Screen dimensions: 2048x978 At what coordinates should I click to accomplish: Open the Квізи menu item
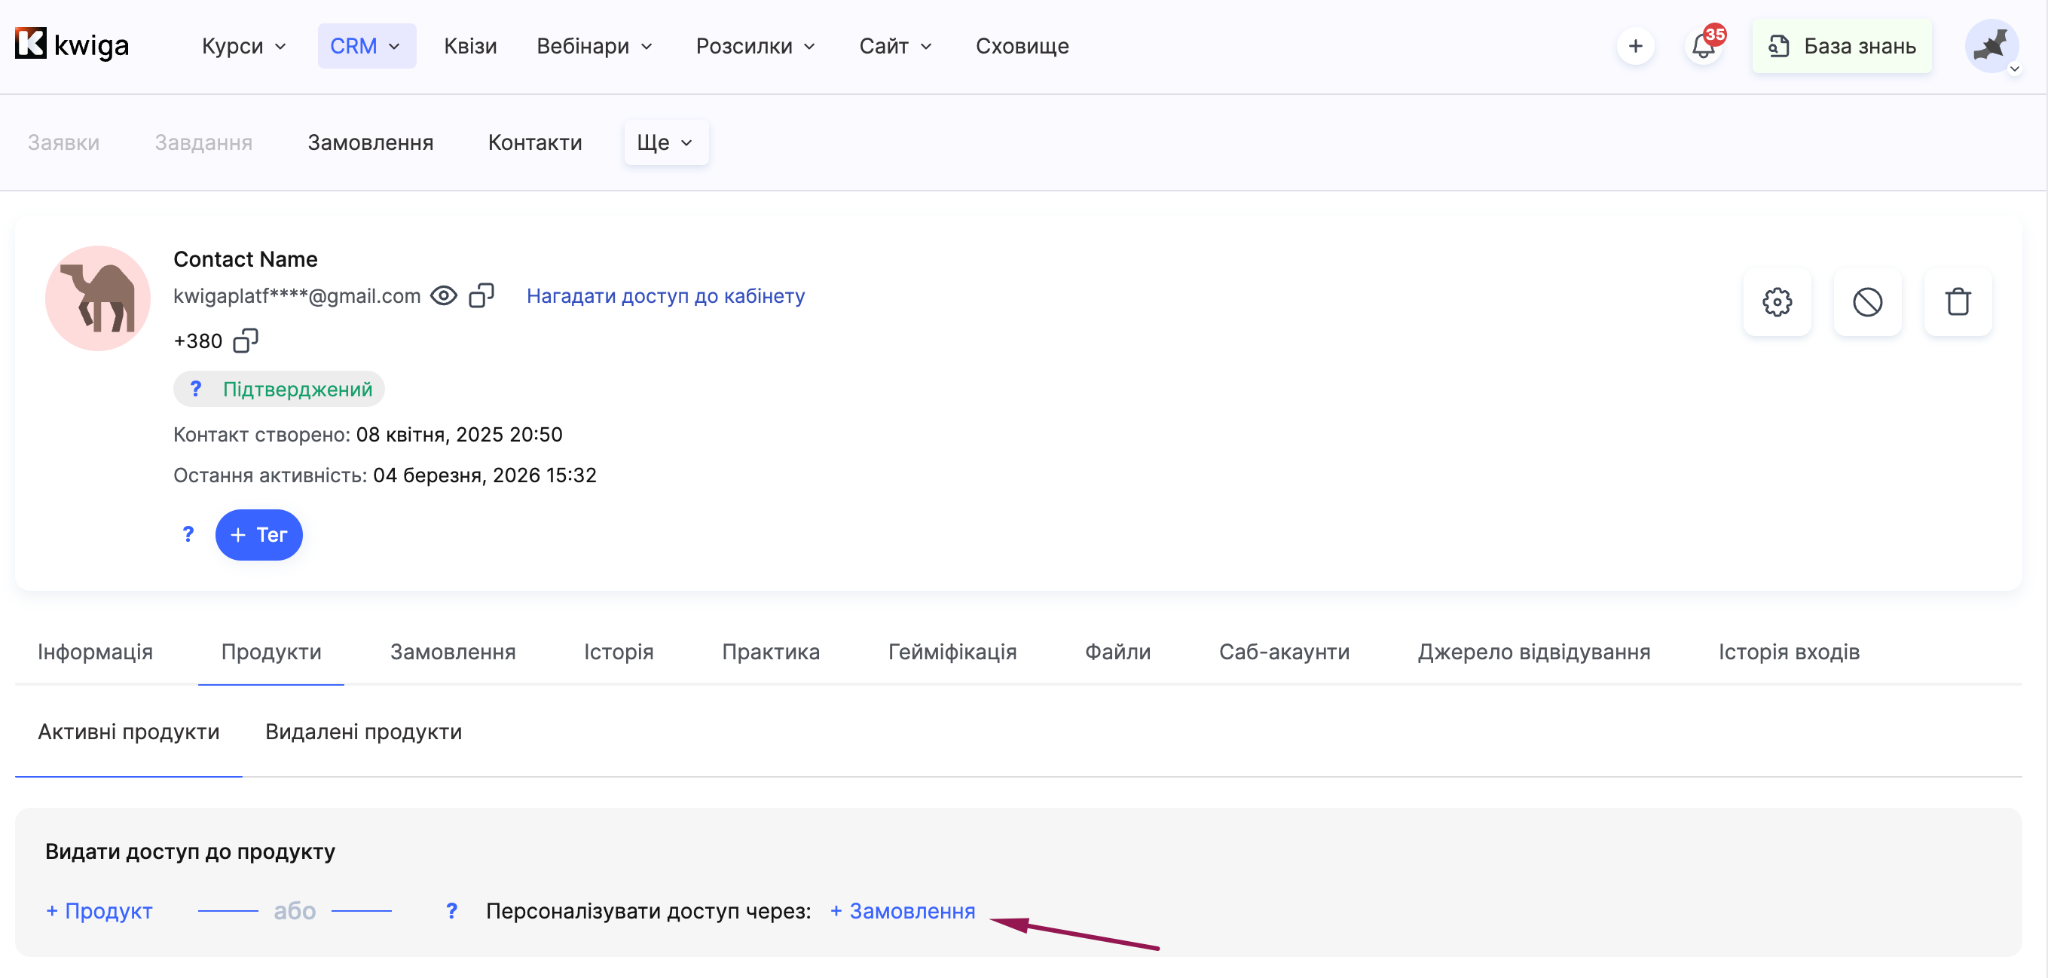coord(470,46)
